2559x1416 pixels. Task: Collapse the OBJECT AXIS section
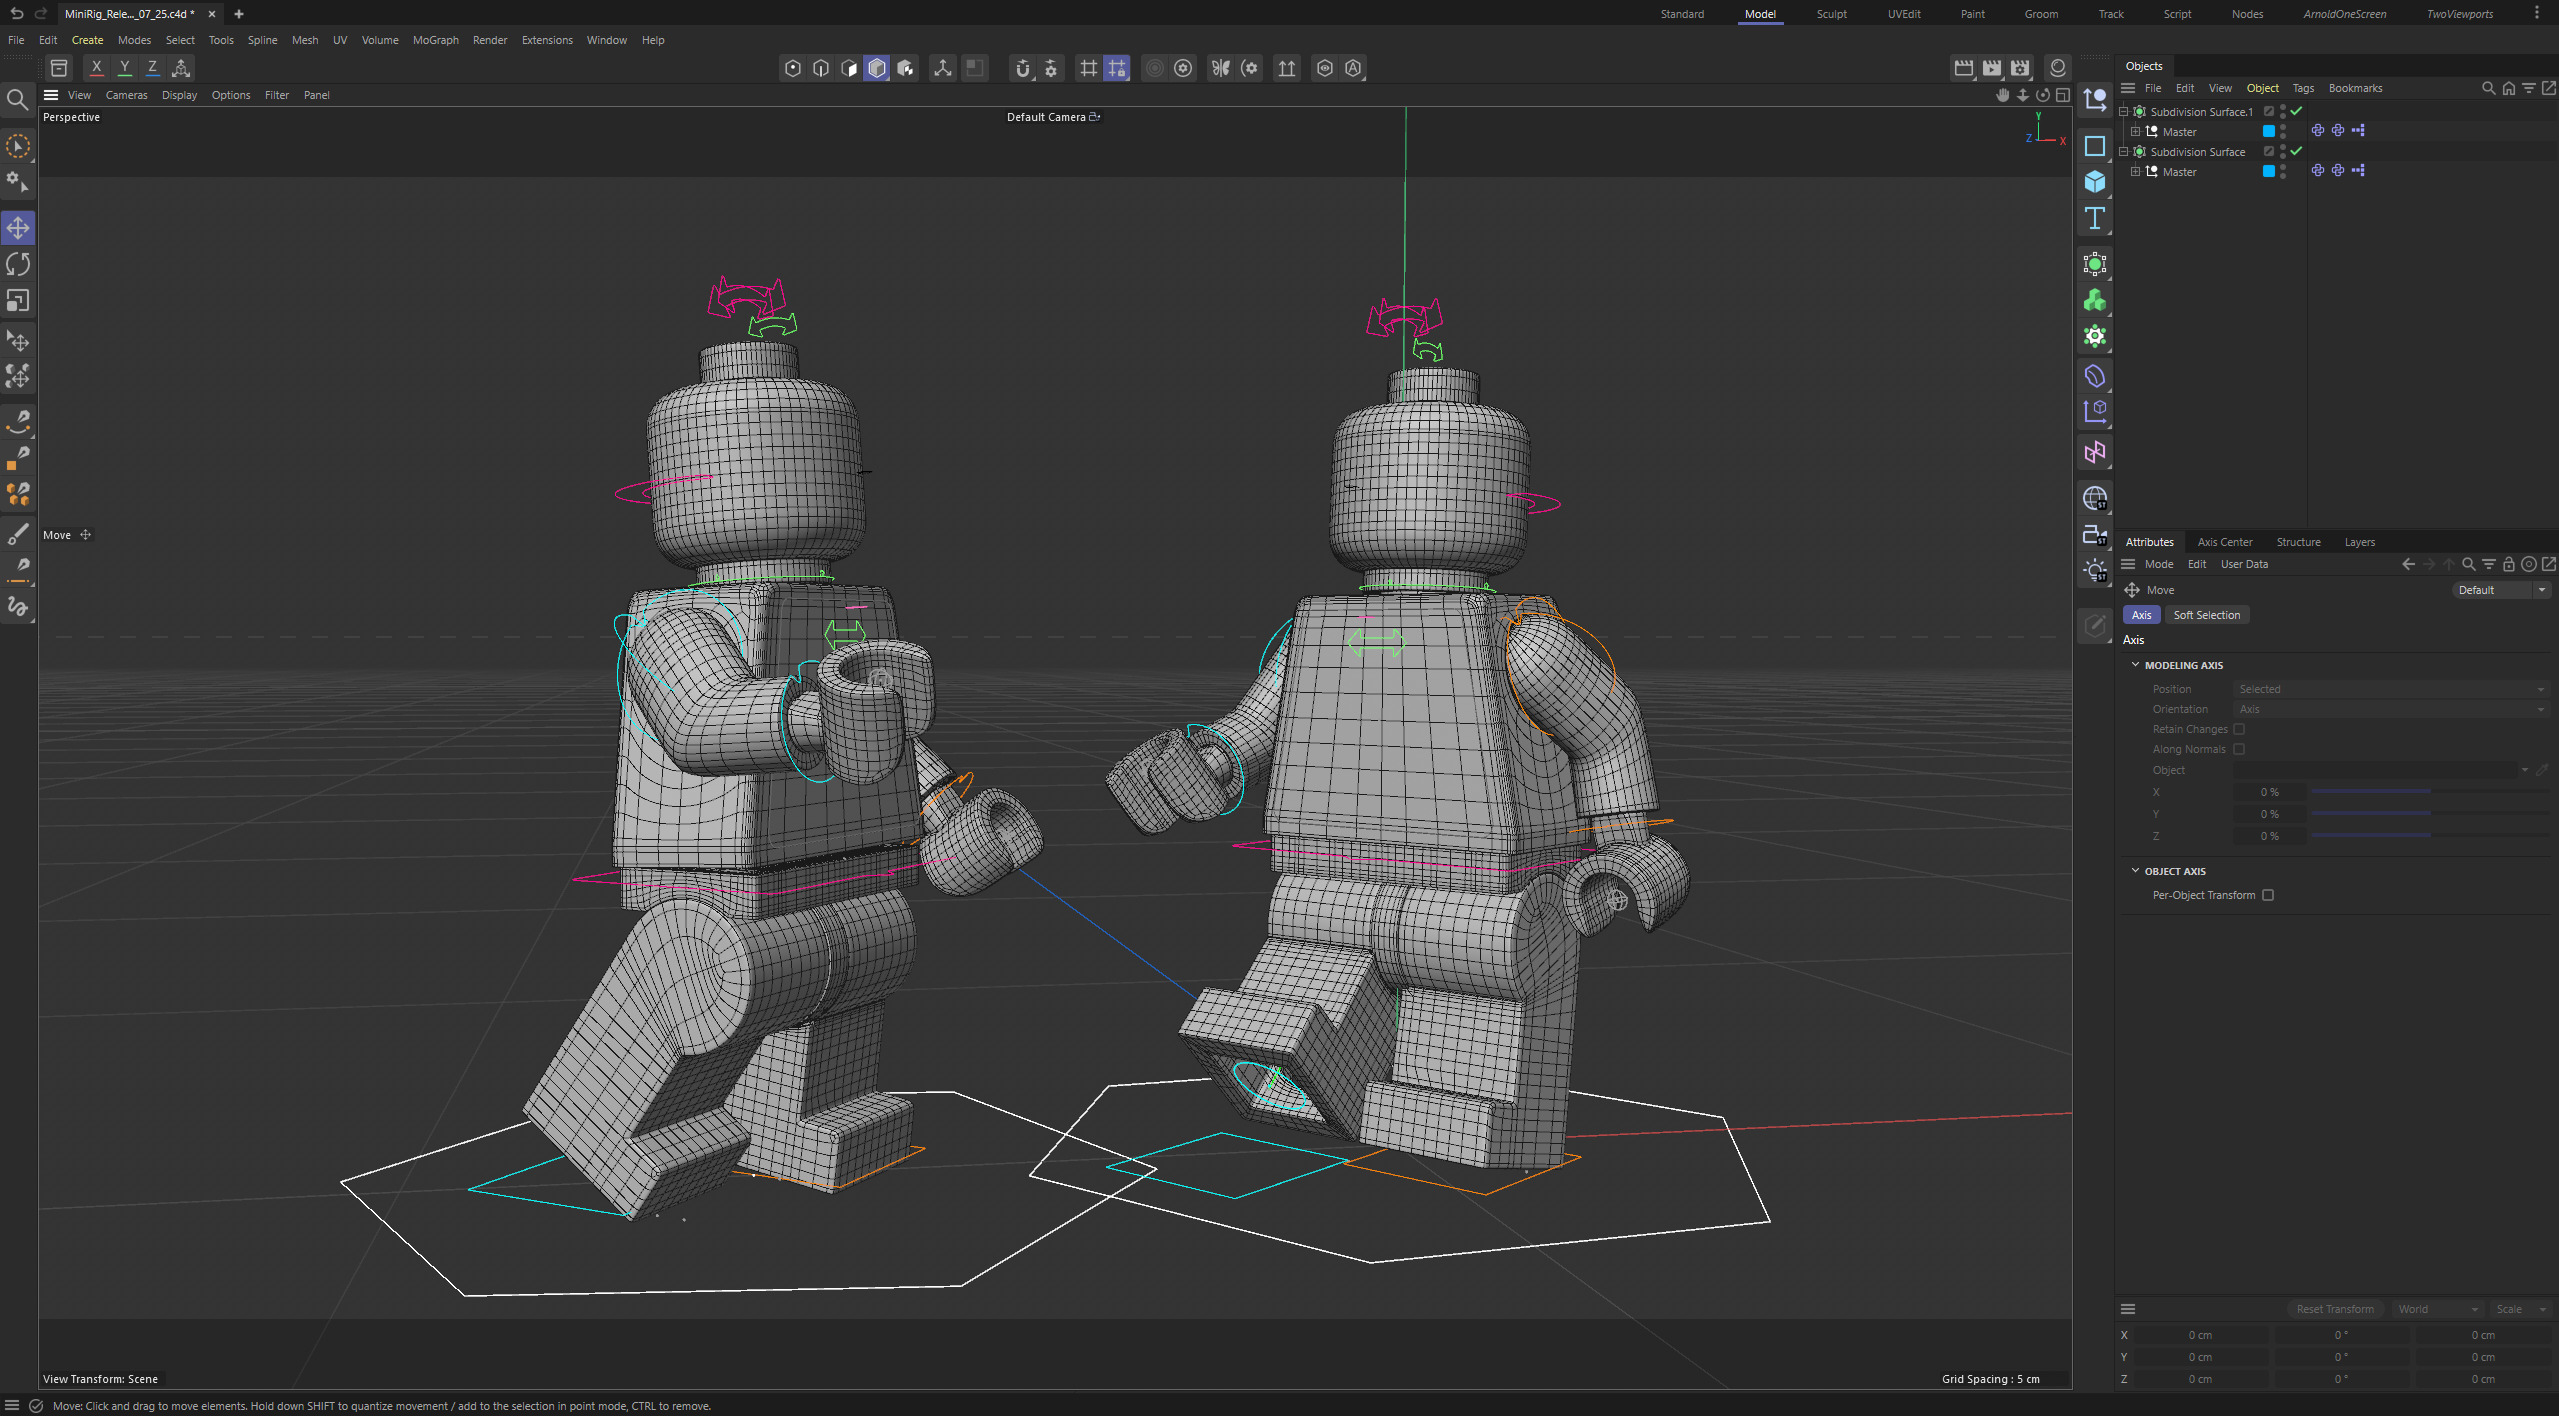[2136, 871]
